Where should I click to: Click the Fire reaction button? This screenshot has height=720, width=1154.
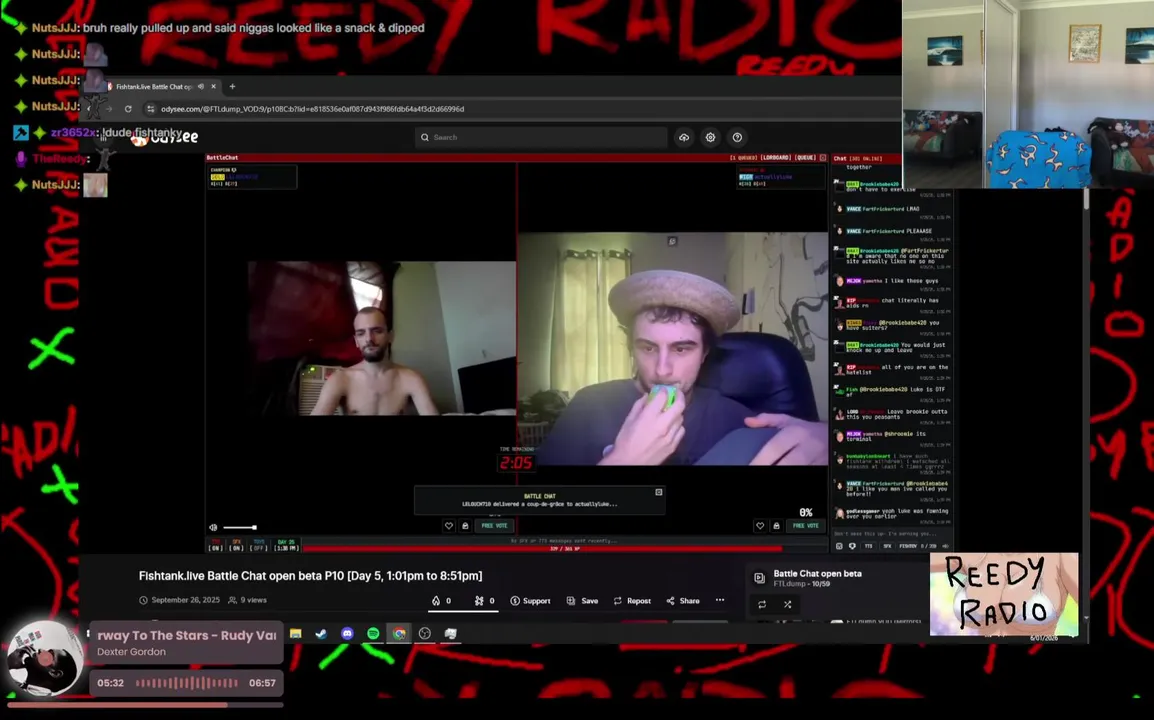(x=442, y=601)
